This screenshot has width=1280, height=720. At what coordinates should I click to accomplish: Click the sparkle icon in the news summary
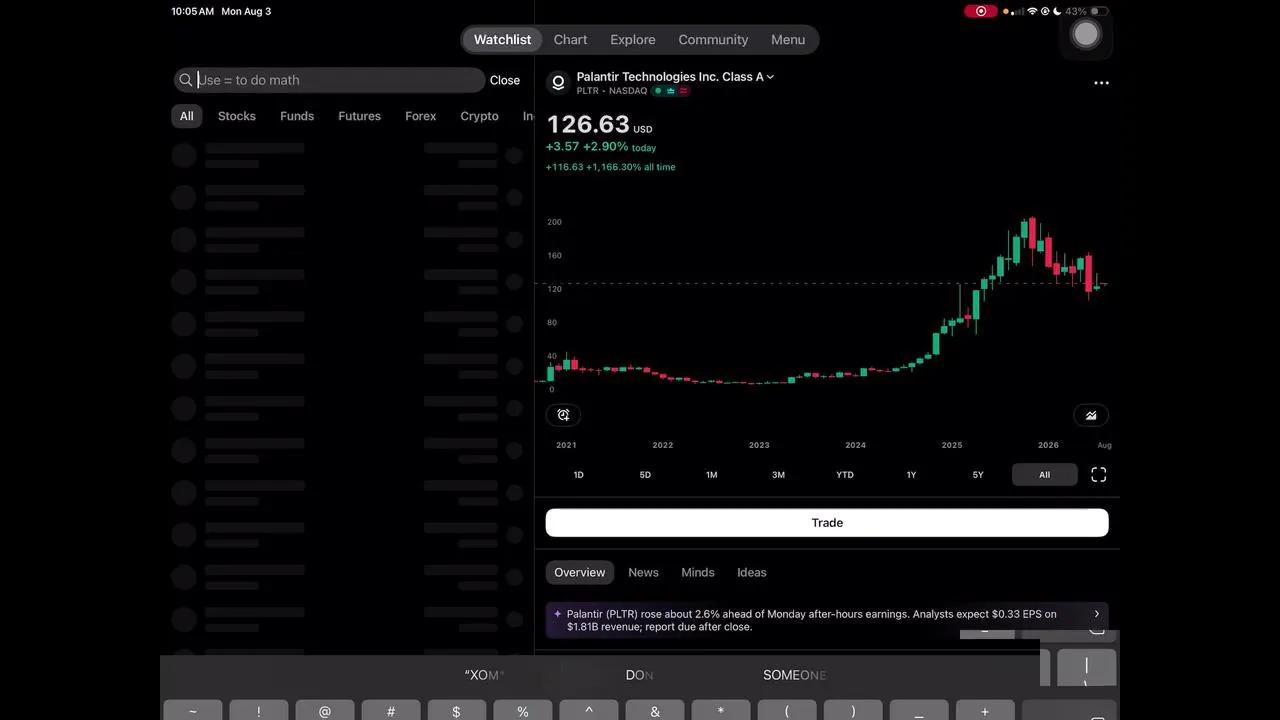(x=557, y=614)
